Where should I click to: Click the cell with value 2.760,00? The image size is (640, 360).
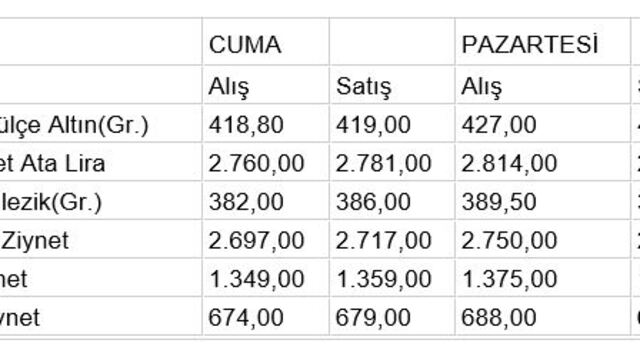pos(265,162)
